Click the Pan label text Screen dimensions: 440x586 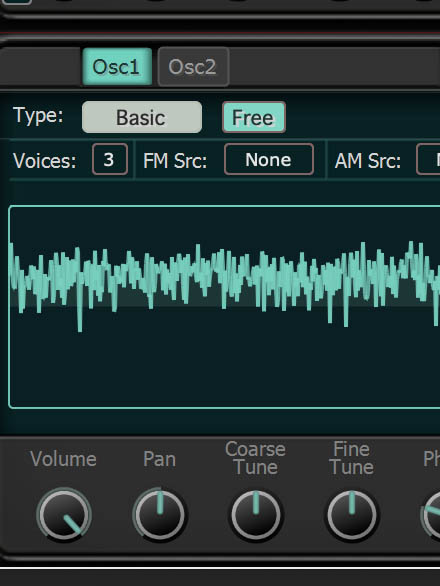point(160,459)
